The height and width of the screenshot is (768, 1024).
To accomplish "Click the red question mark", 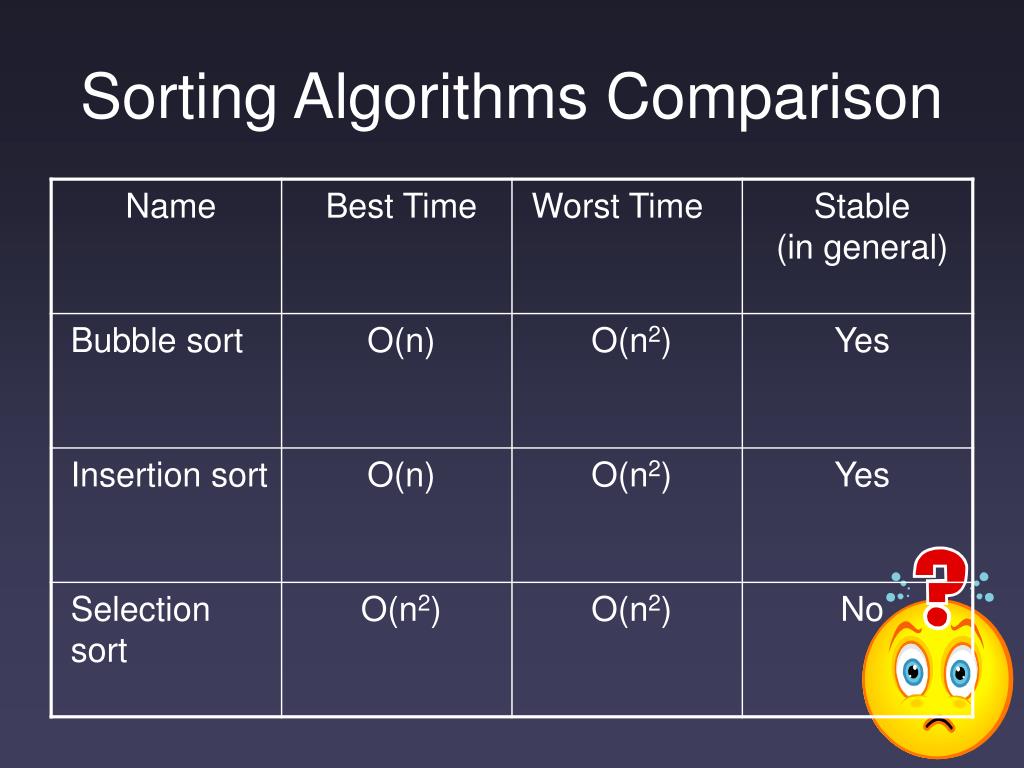I will 939,586.
